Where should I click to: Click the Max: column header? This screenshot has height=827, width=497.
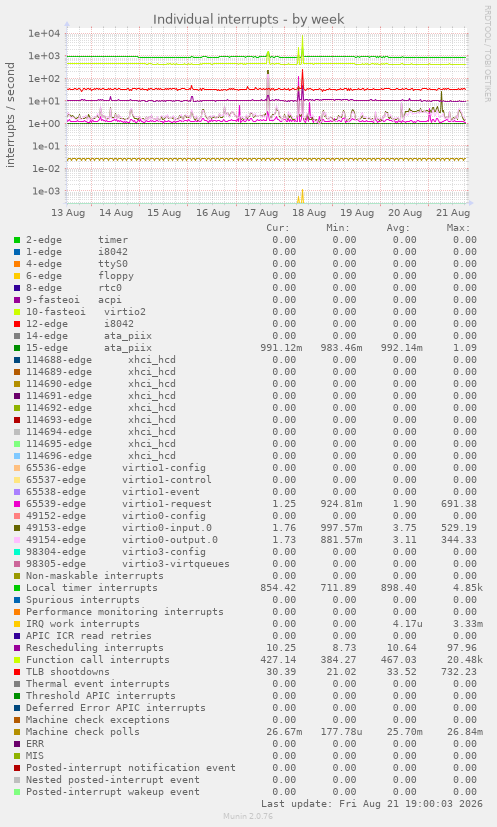pos(458,228)
